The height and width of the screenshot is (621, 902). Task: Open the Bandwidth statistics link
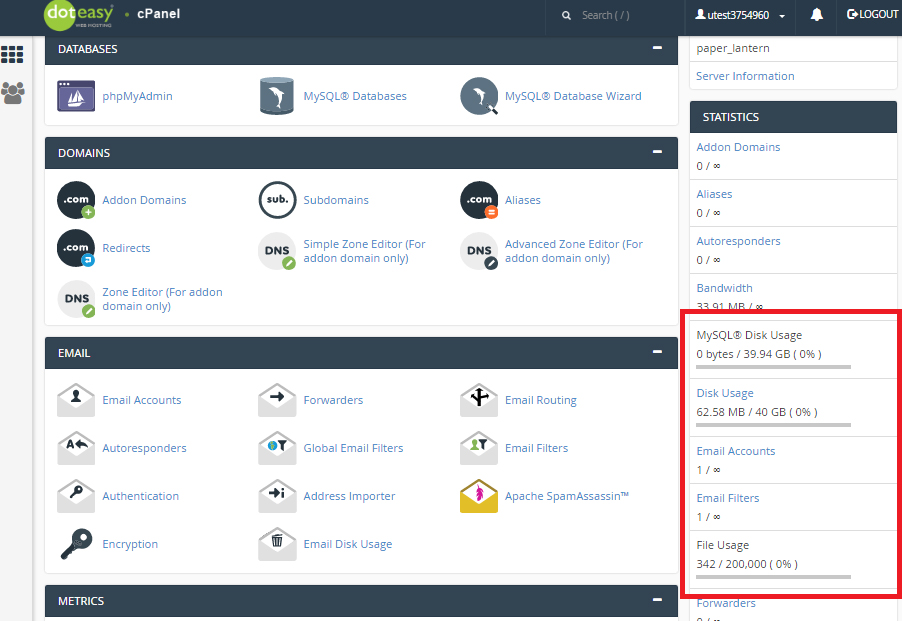tap(724, 288)
